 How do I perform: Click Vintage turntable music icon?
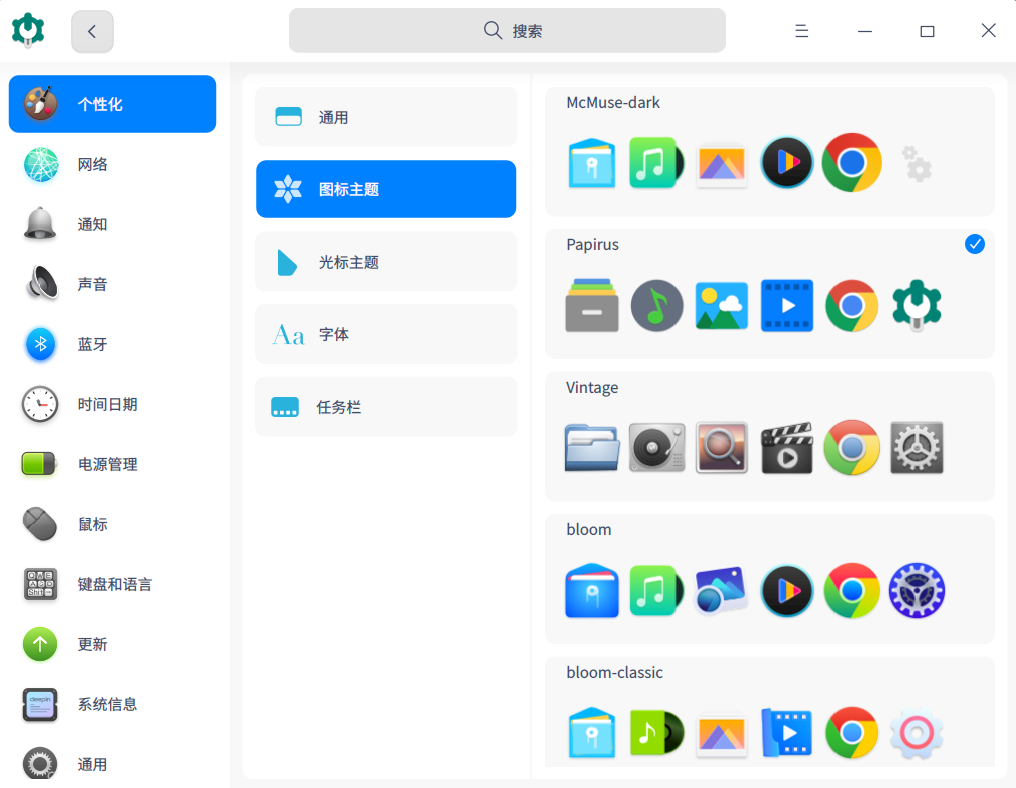point(657,447)
